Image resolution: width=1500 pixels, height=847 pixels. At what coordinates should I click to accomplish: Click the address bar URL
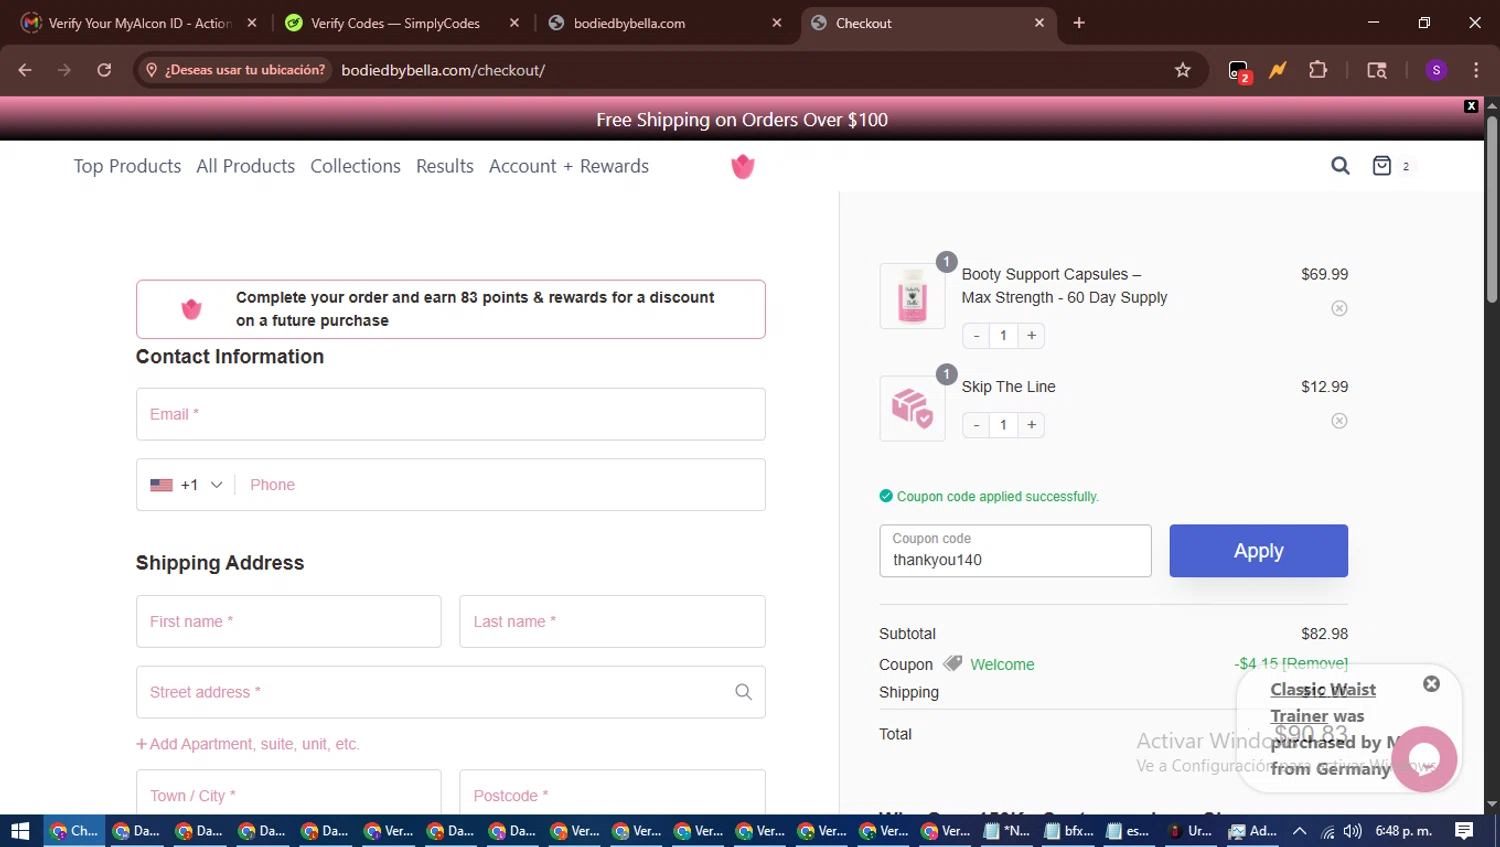(443, 70)
